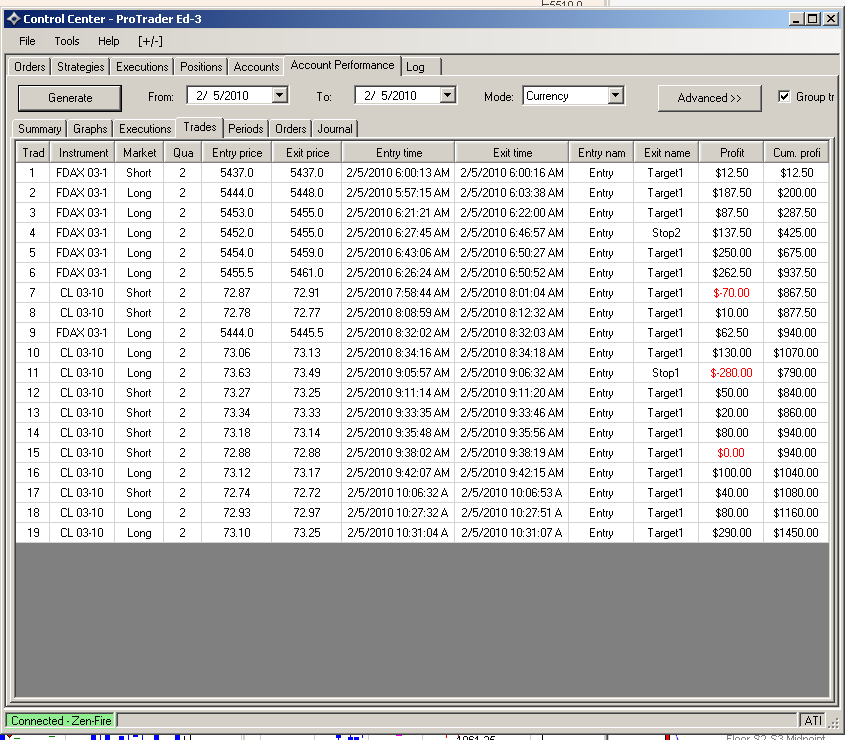Sort by Exit name column header
Screen dimensions: 845x740
667,153
